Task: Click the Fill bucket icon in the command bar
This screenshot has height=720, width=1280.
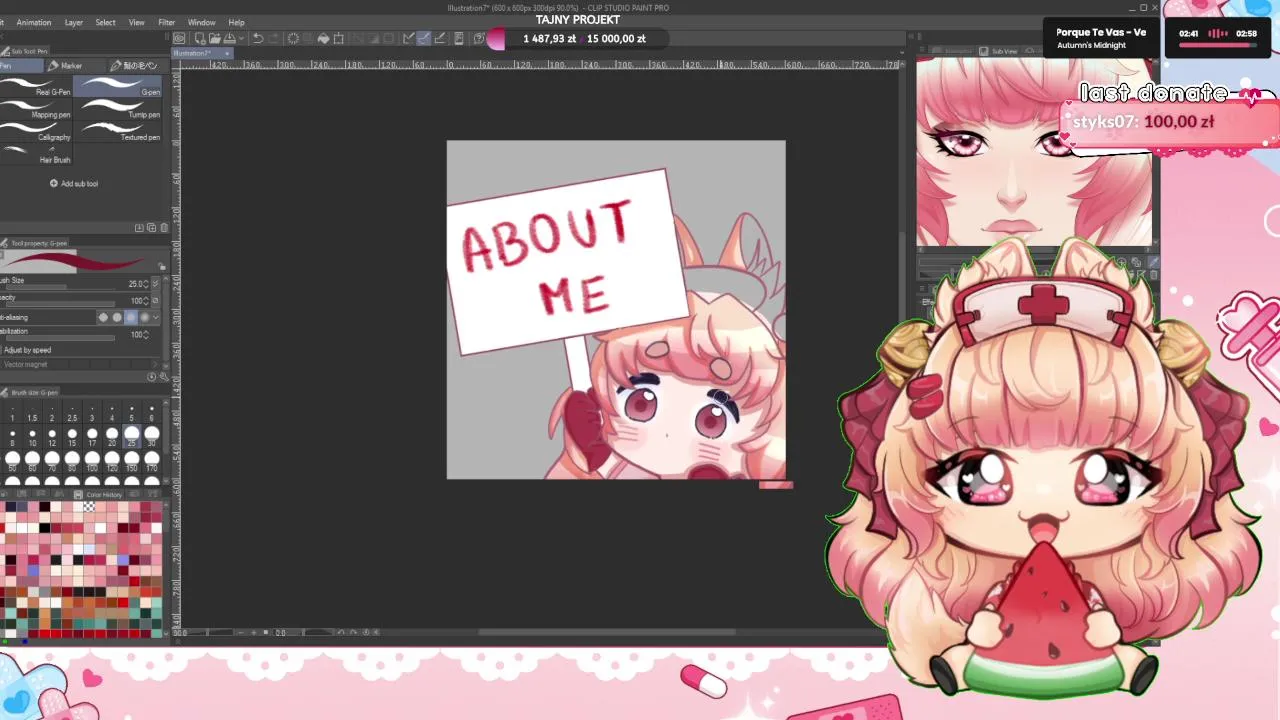Action: [x=323, y=38]
